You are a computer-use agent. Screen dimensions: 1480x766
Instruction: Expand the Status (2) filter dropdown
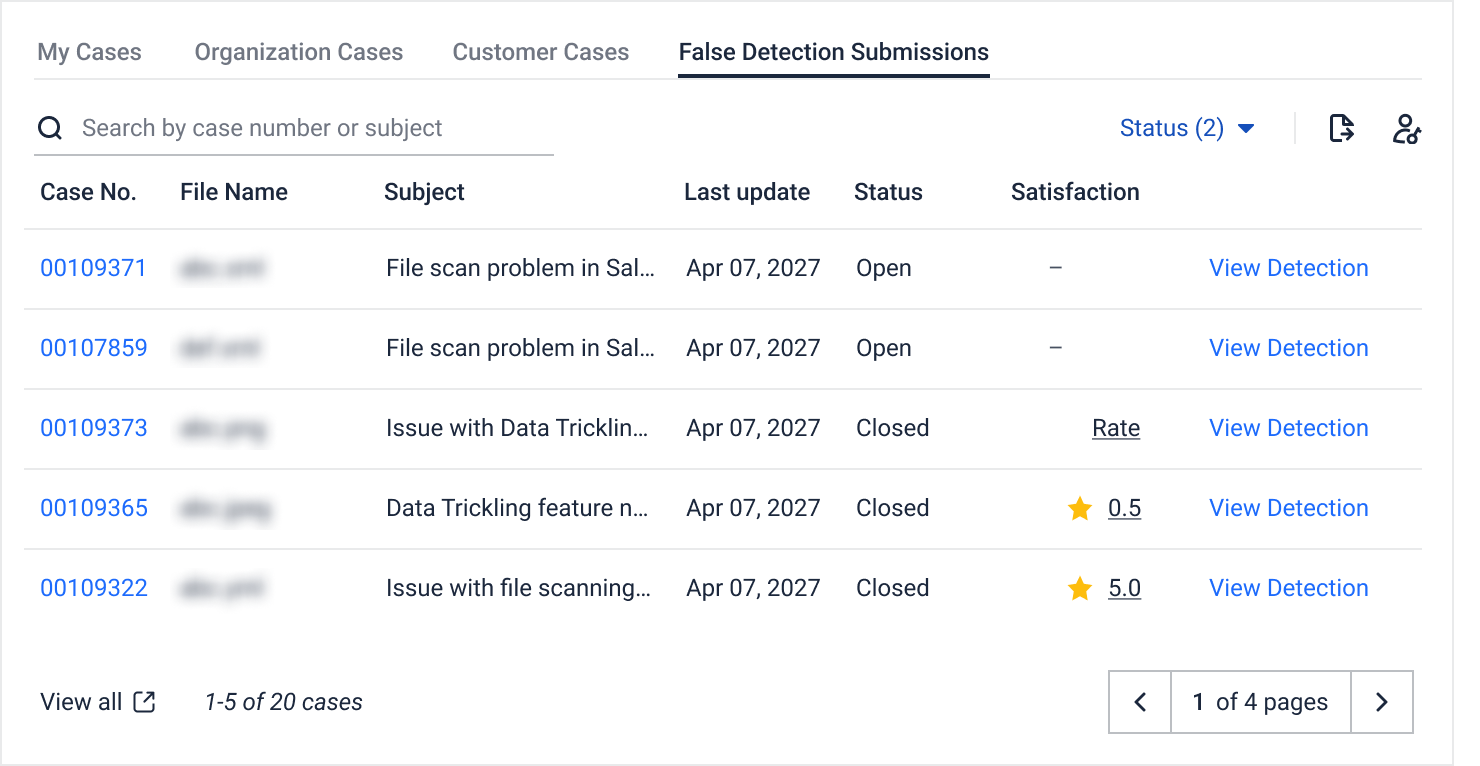(1187, 128)
